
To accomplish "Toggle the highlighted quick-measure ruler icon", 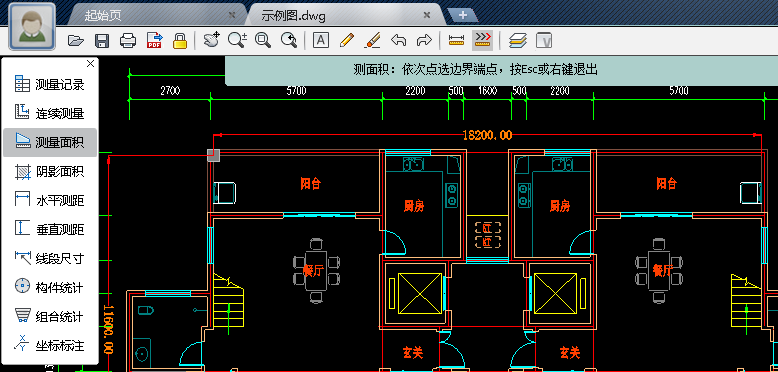I will [482, 40].
